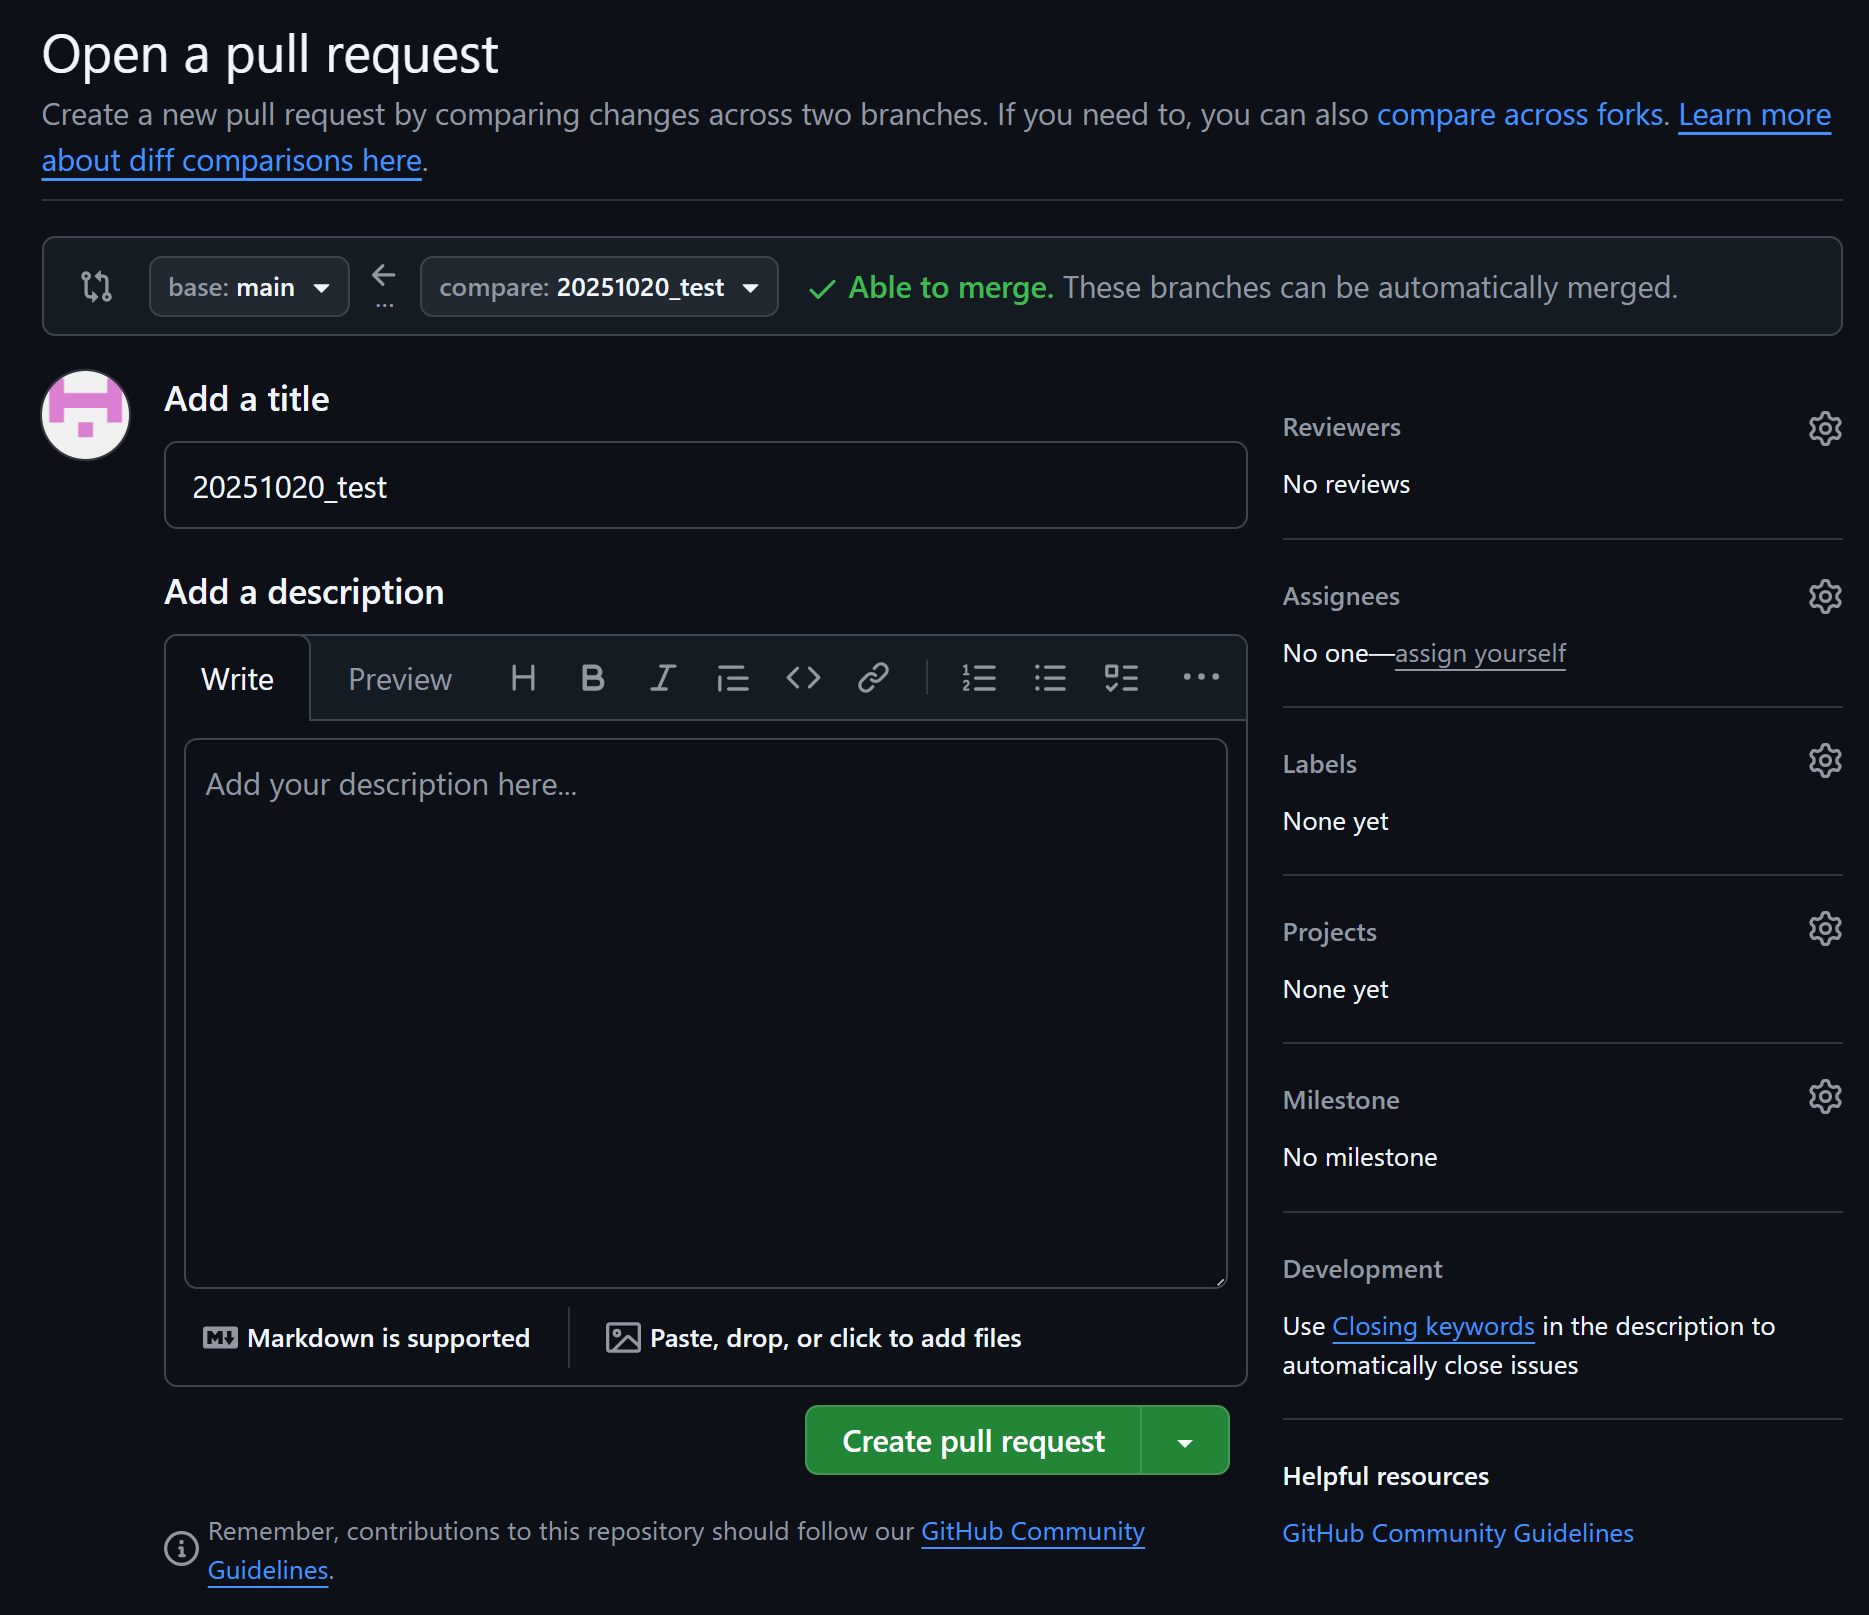Apply italic formatting in description toolbar

click(x=662, y=678)
